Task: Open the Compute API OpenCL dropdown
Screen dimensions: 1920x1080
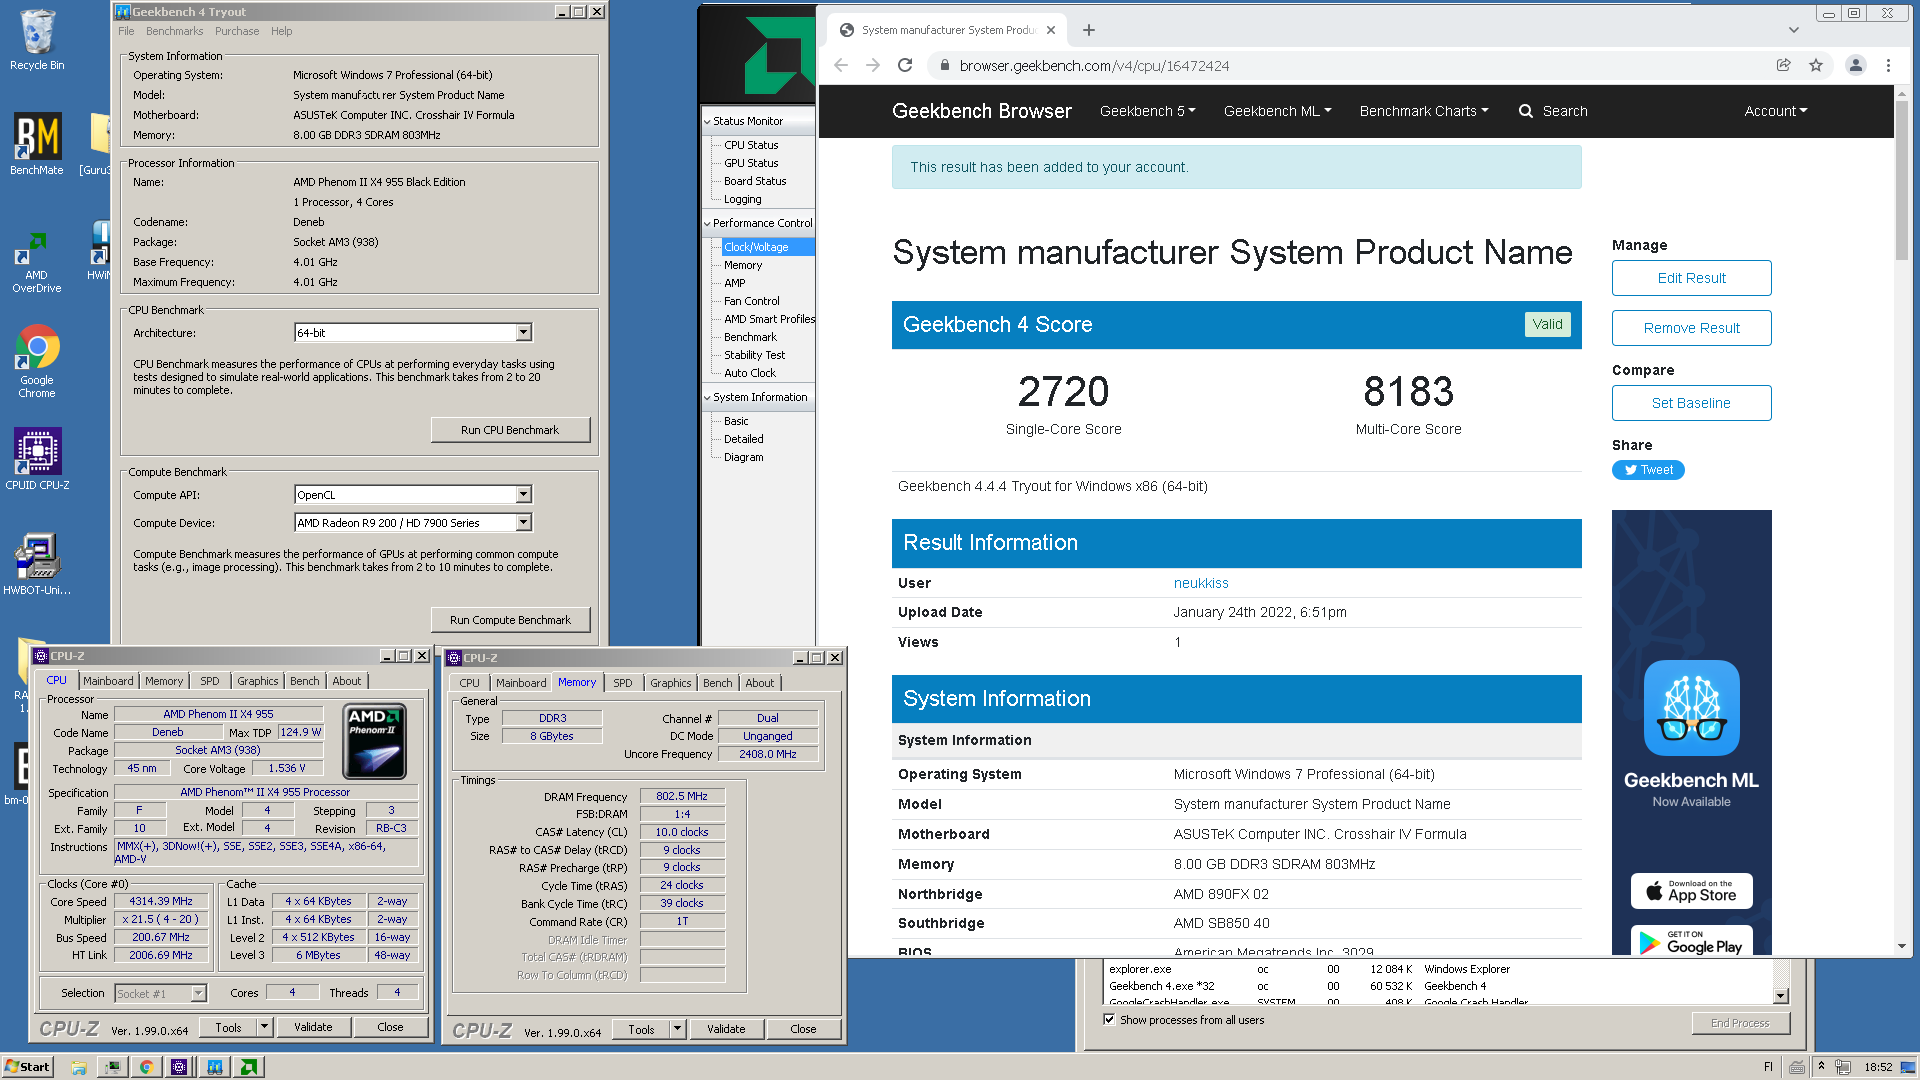Action: [524, 495]
